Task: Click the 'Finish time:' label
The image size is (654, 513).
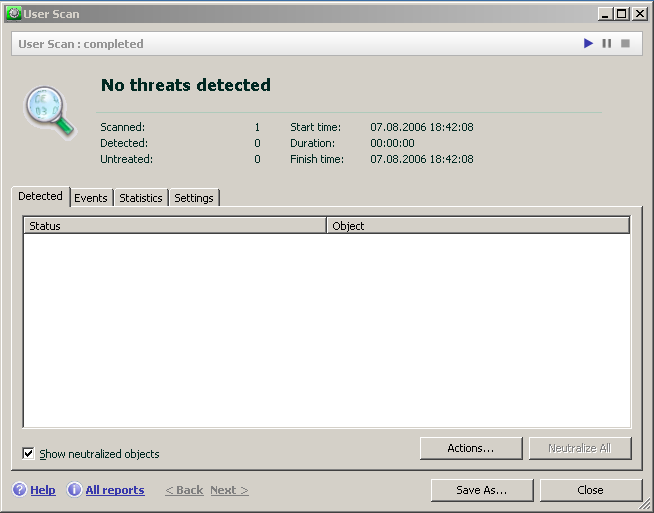Action: click(x=317, y=159)
